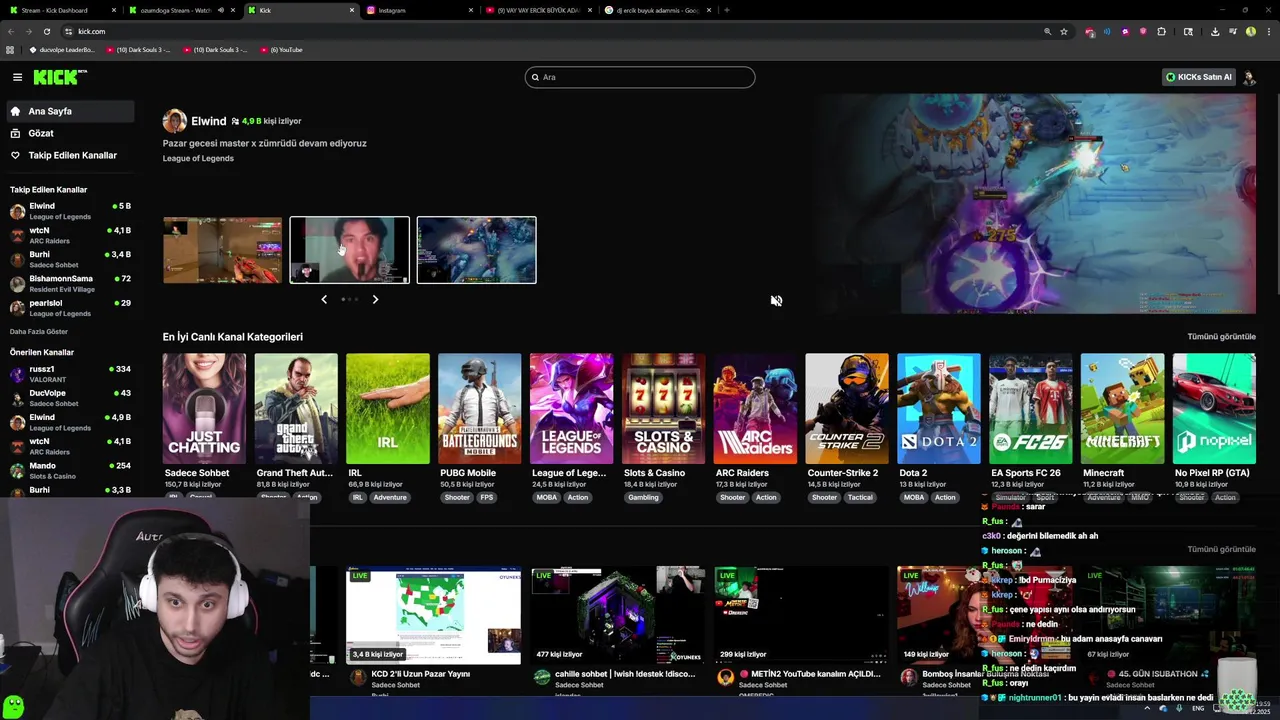Open Takip Edilen Kanallar in sidebar
Viewport: 1280px width, 720px height.
70,155
